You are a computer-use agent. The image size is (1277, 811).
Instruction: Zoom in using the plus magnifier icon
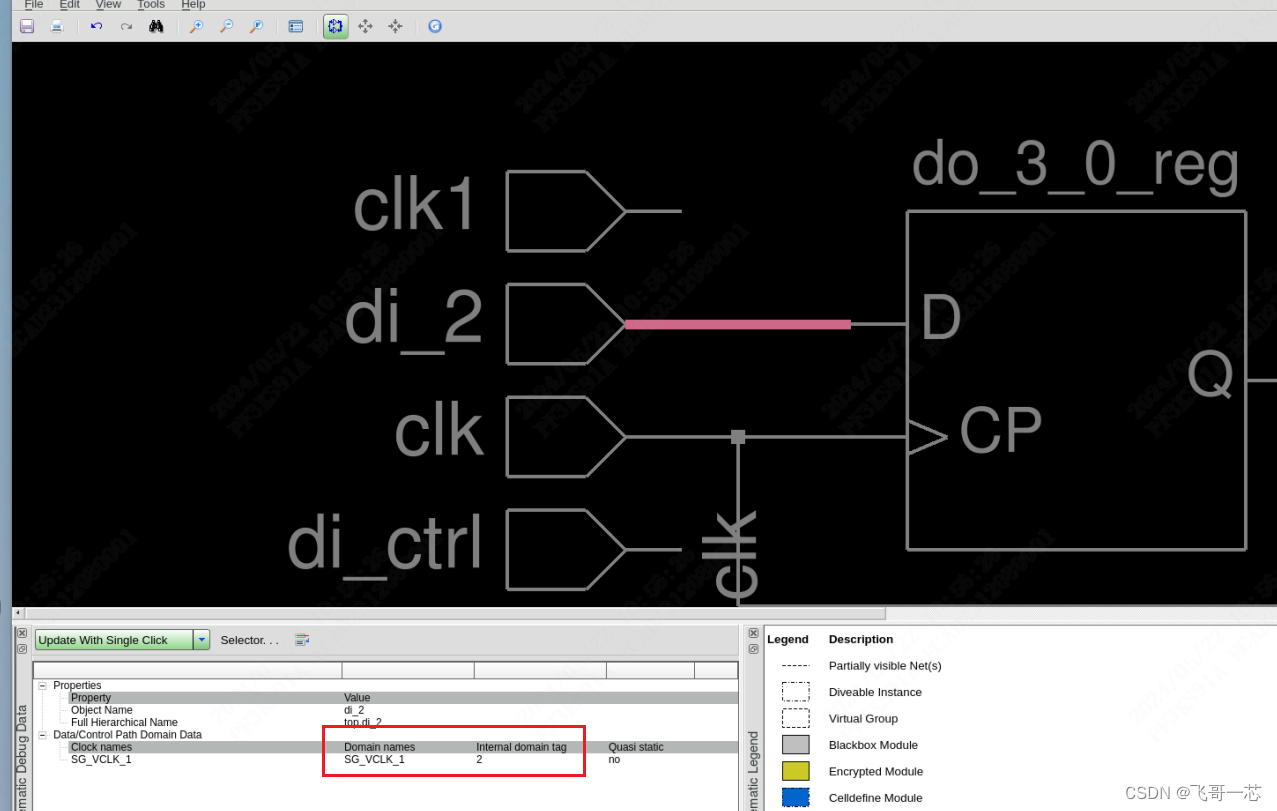click(x=196, y=26)
